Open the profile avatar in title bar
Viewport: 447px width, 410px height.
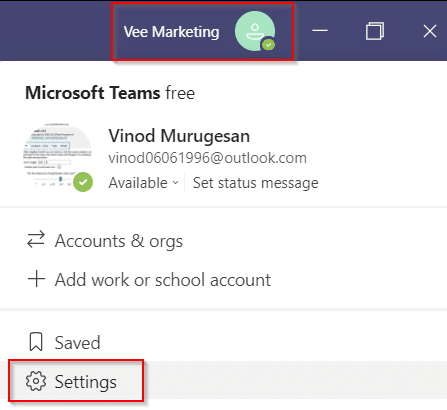(x=255, y=31)
